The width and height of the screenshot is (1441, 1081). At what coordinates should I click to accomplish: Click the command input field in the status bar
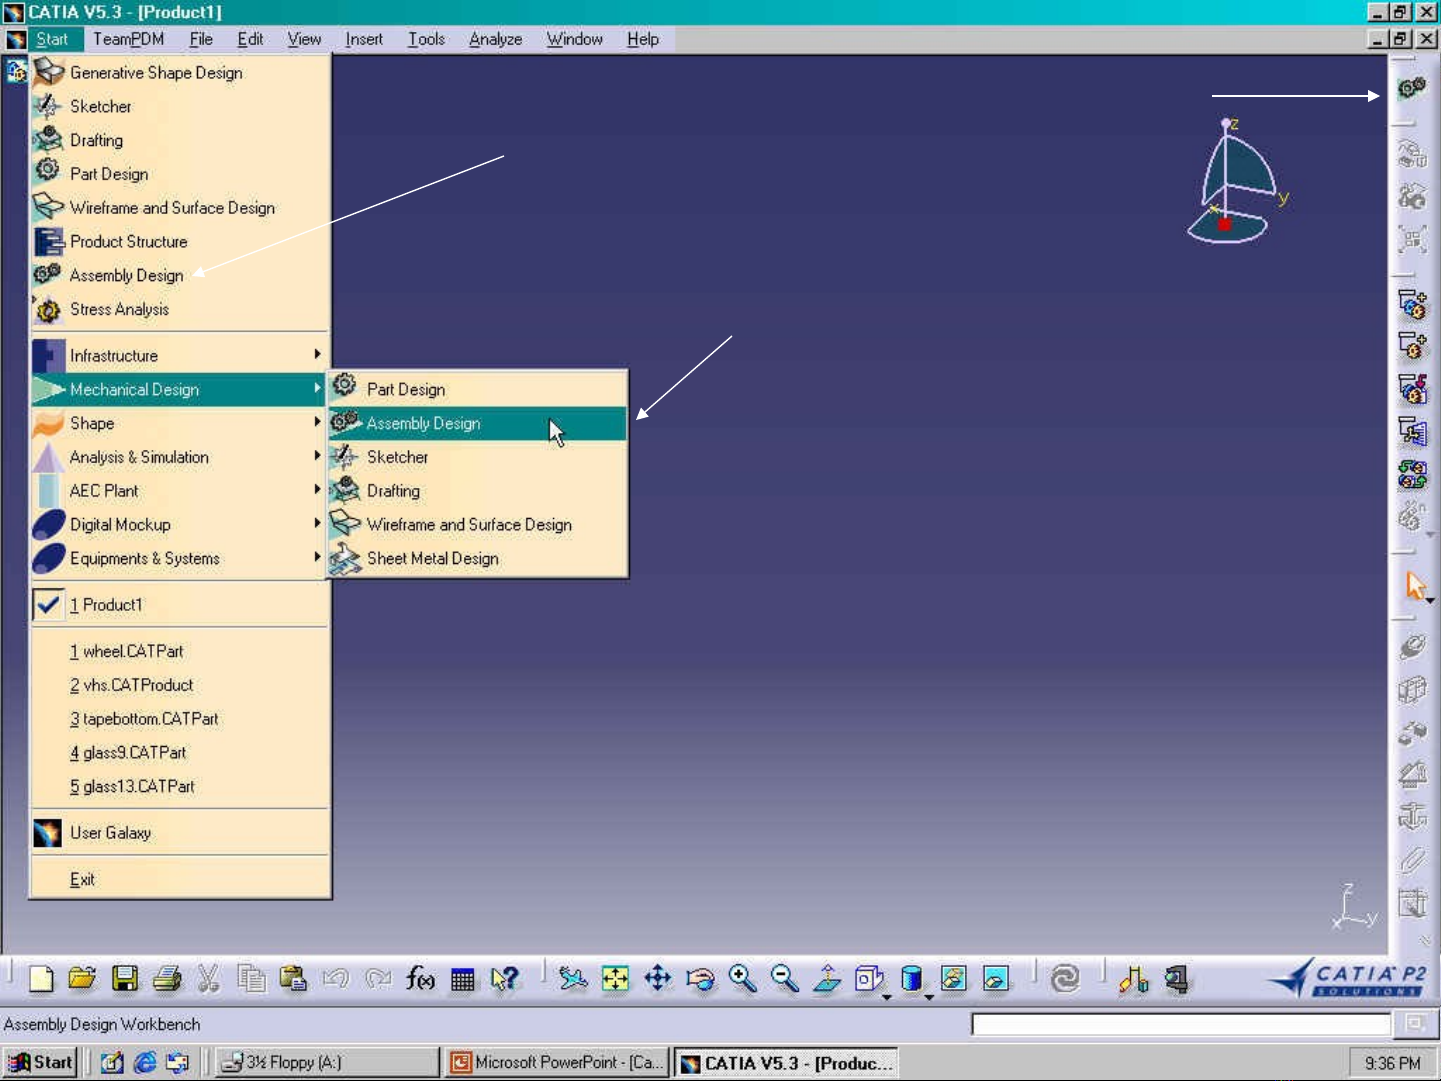coord(1180,1024)
